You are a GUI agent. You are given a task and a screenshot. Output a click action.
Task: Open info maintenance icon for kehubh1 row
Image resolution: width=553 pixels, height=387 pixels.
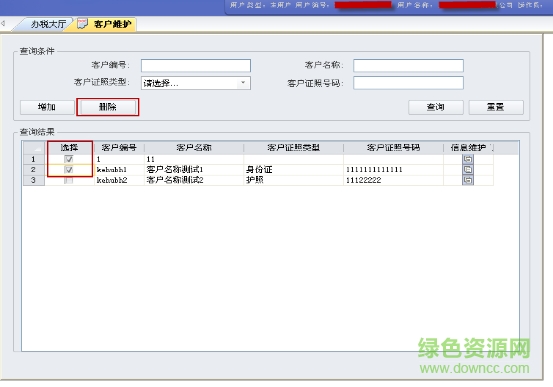coord(468,170)
